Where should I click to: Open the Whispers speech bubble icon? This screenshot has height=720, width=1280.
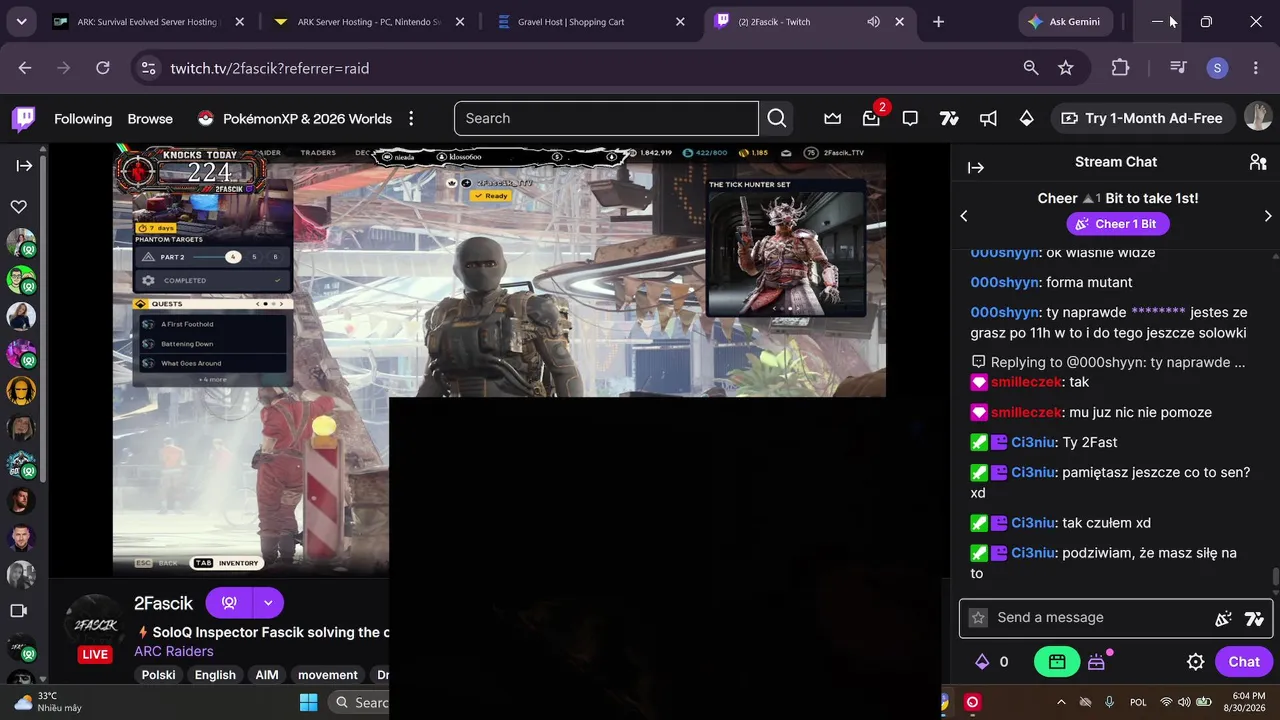[910, 118]
